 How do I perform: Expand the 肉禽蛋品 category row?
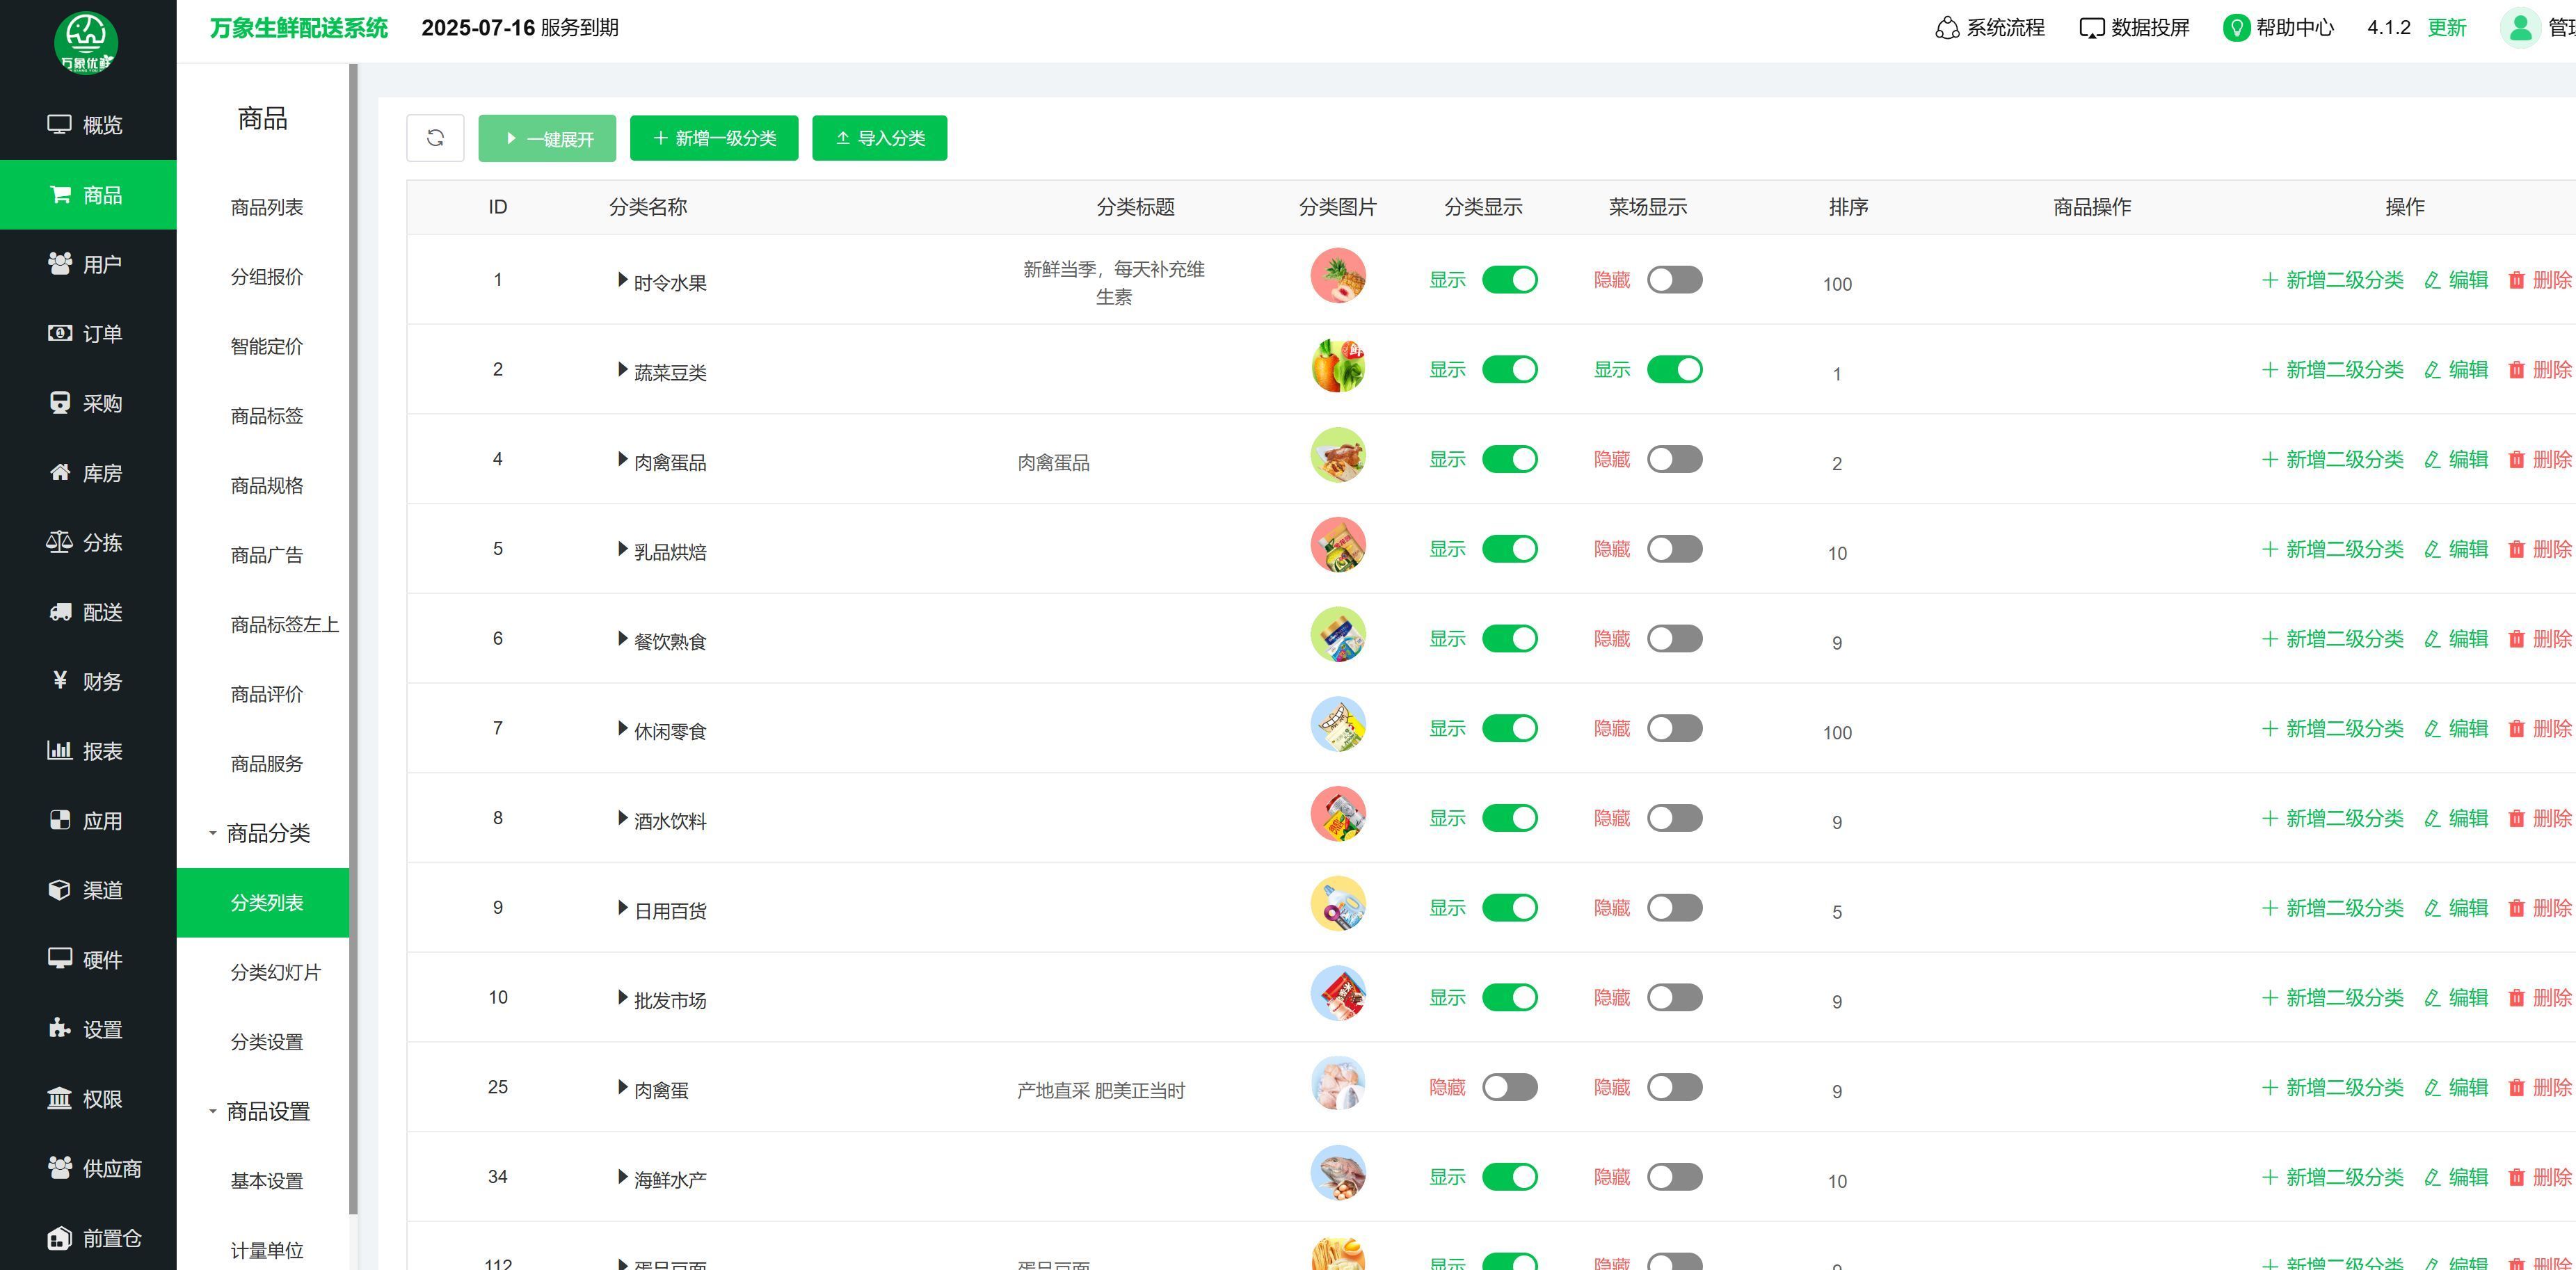click(622, 460)
